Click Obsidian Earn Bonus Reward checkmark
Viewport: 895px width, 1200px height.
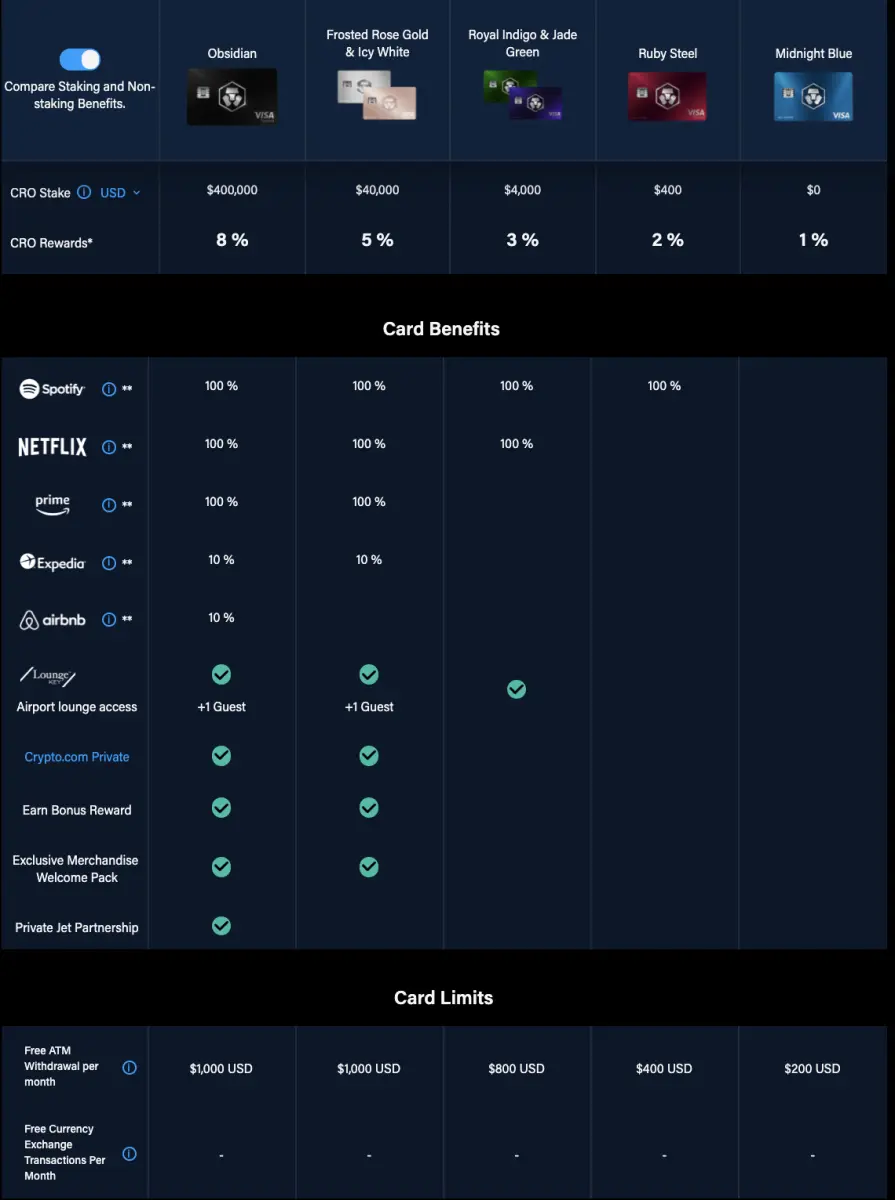click(x=222, y=807)
